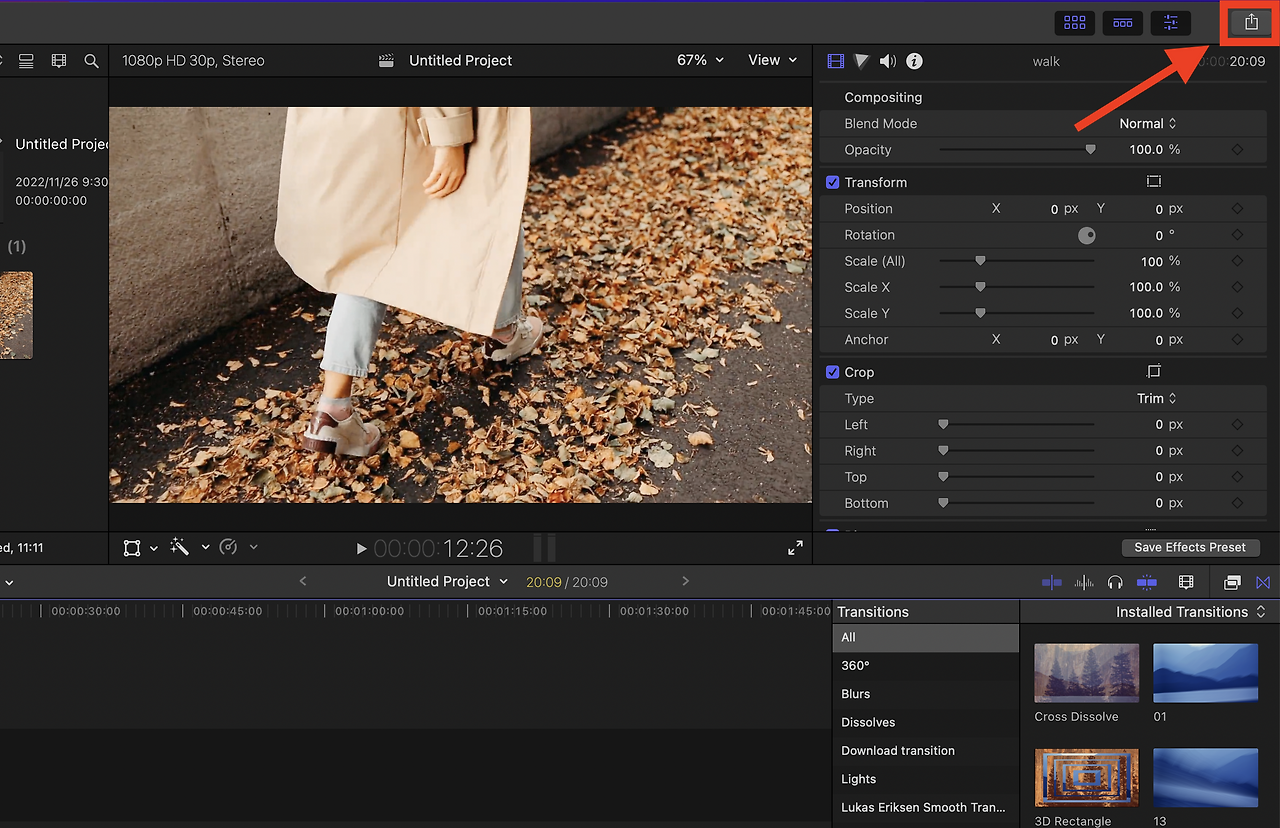Uncheck the Transform checkbox
Screen dimensions: 1280x828
[x=832, y=182]
